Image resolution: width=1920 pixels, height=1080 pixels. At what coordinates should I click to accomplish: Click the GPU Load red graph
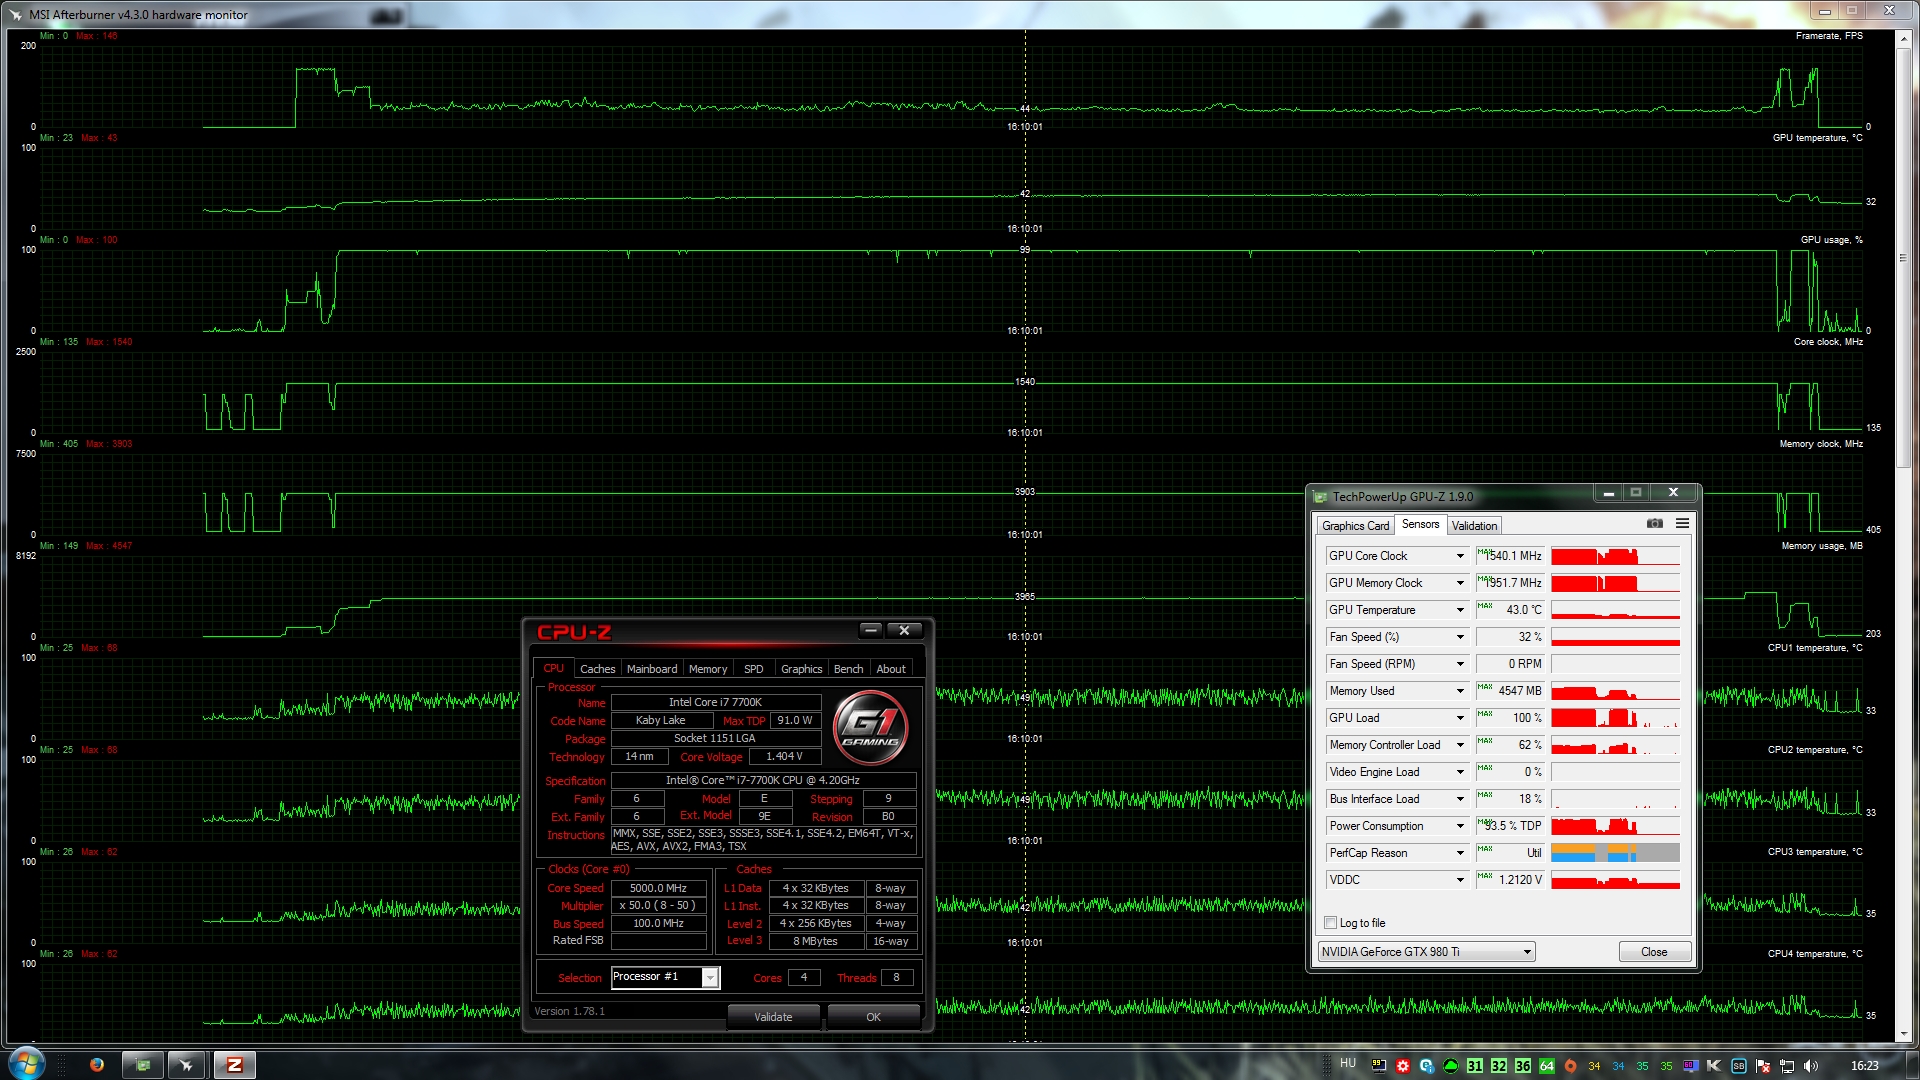(x=1615, y=718)
